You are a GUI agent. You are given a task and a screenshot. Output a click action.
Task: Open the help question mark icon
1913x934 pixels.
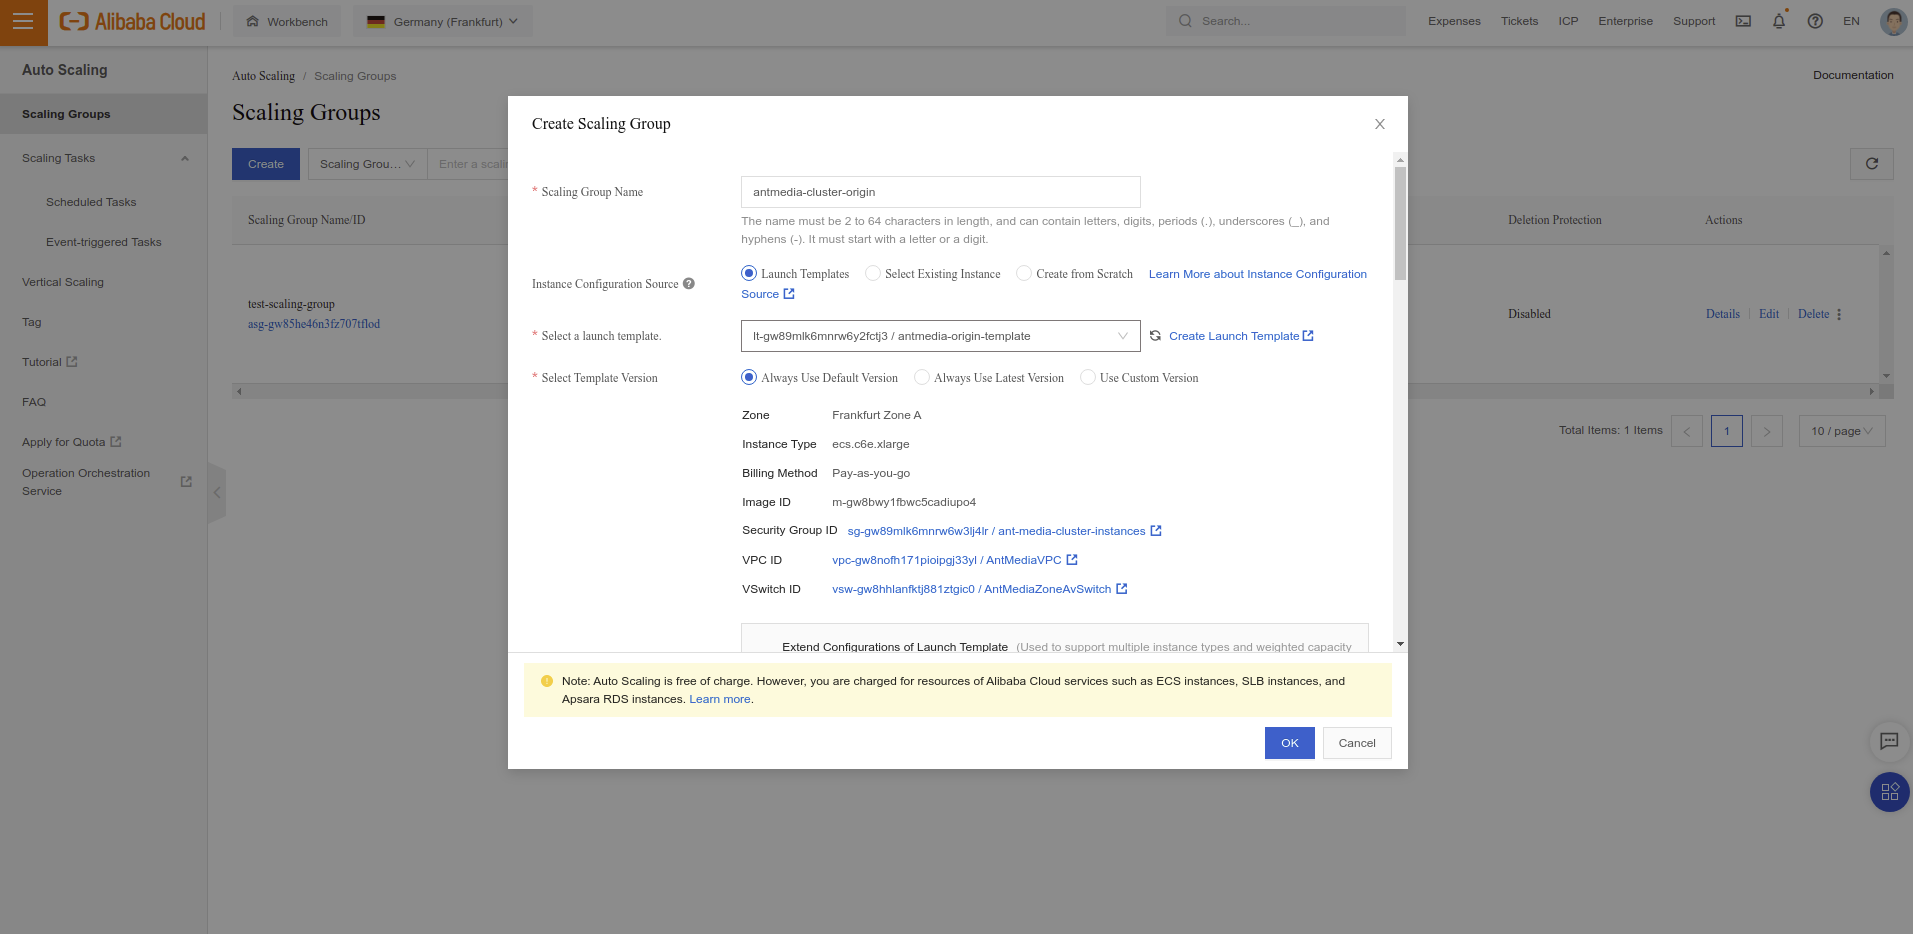(1815, 21)
